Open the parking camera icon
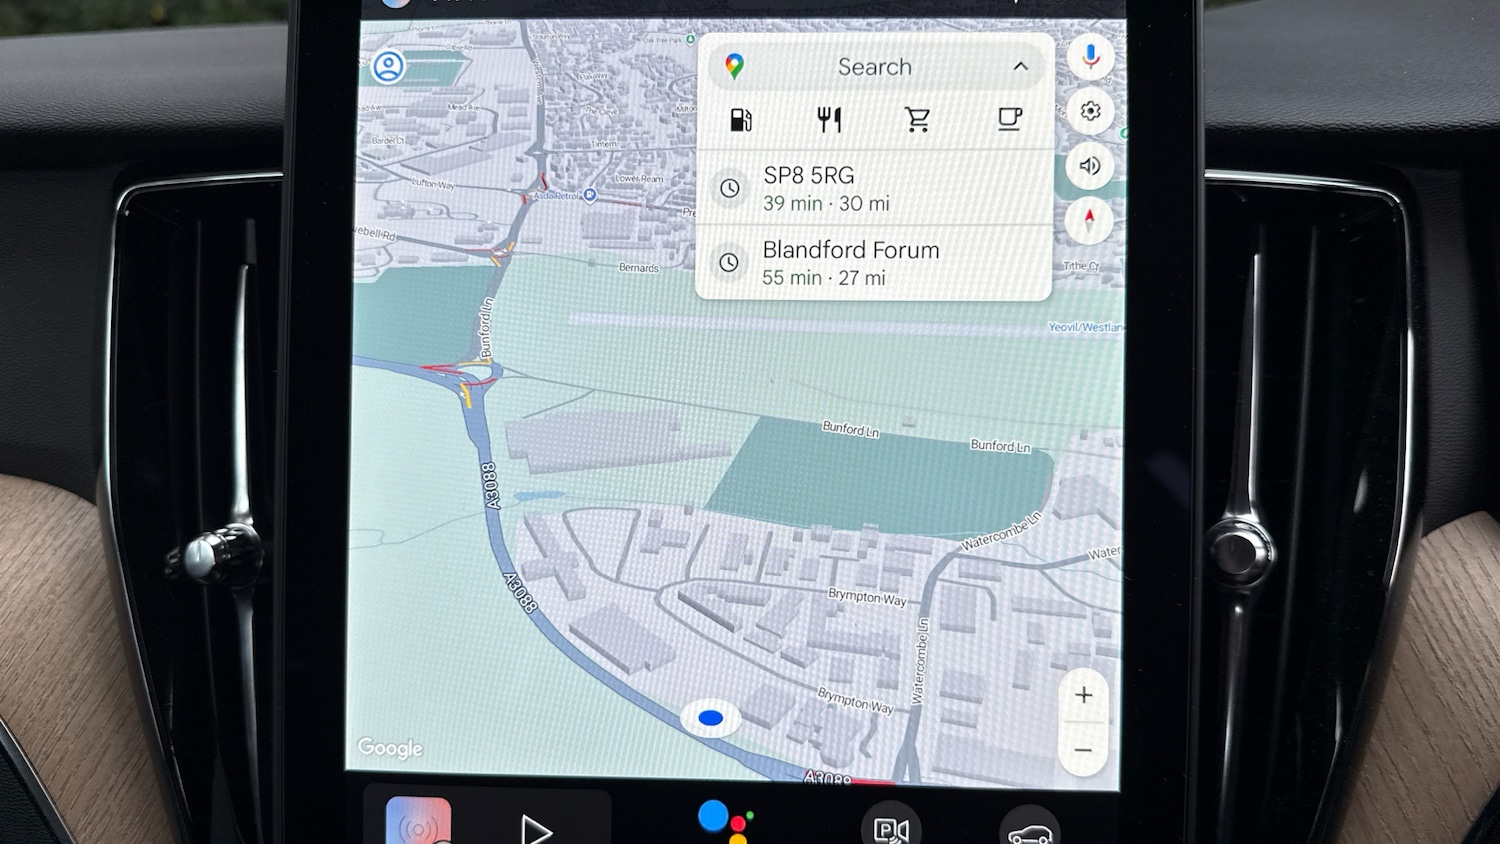Viewport: 1500px width, 844px height. (x=890, y=828)
